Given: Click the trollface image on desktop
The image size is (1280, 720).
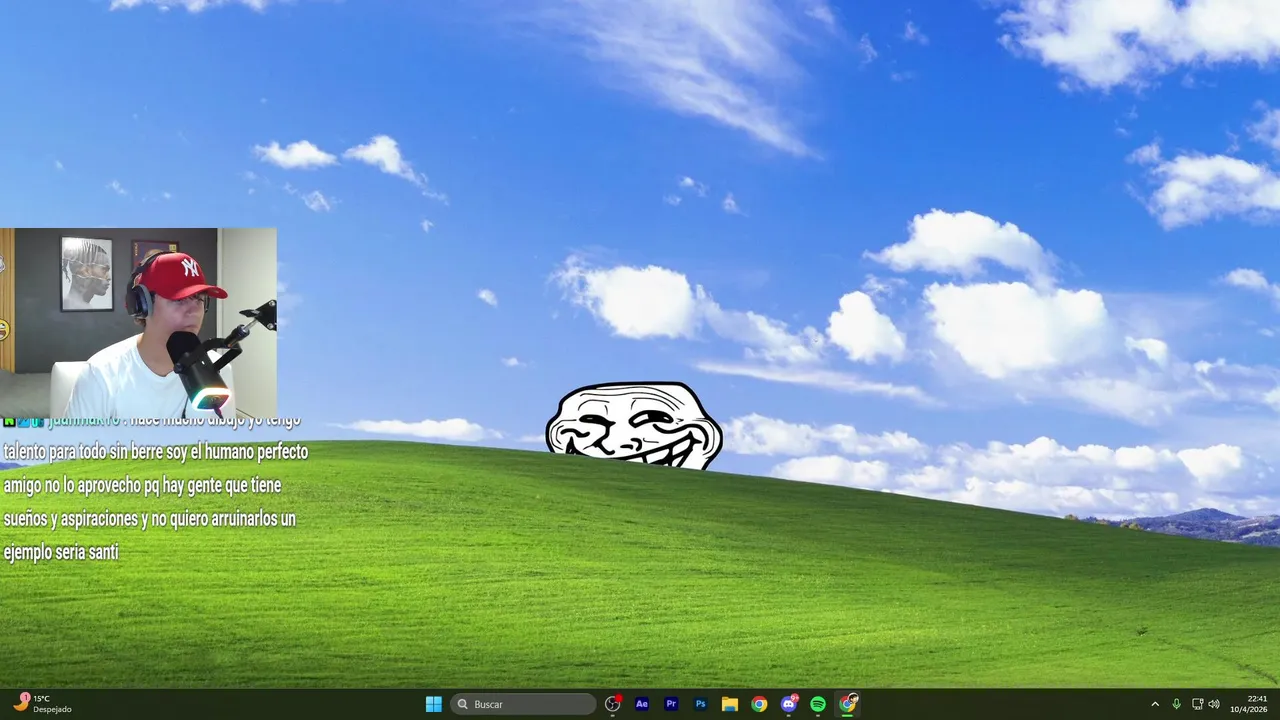Looking at the screenshot, I should pyautogui.click(x=634, y=425).
